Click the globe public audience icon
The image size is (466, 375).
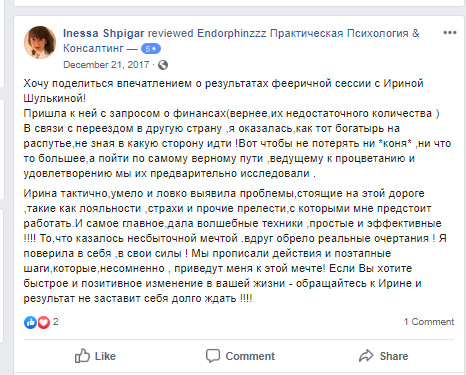point(163,65)
